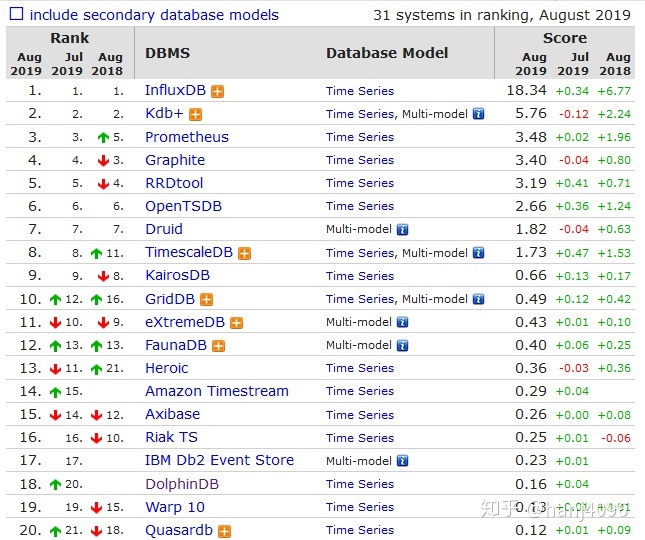Click Time Series model in Quasardb row
The image size is (645, 540).
(x=360, y=530)
